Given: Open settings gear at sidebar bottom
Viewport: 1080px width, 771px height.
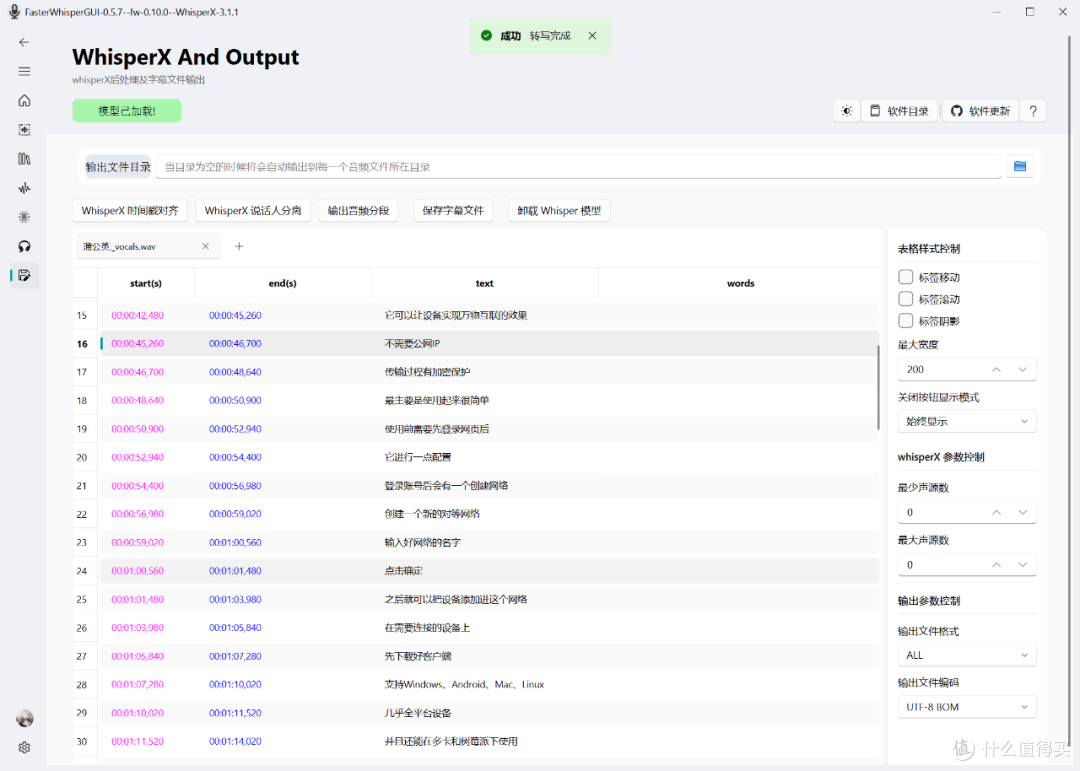Looking at the screenshot, I should point(24,747).
